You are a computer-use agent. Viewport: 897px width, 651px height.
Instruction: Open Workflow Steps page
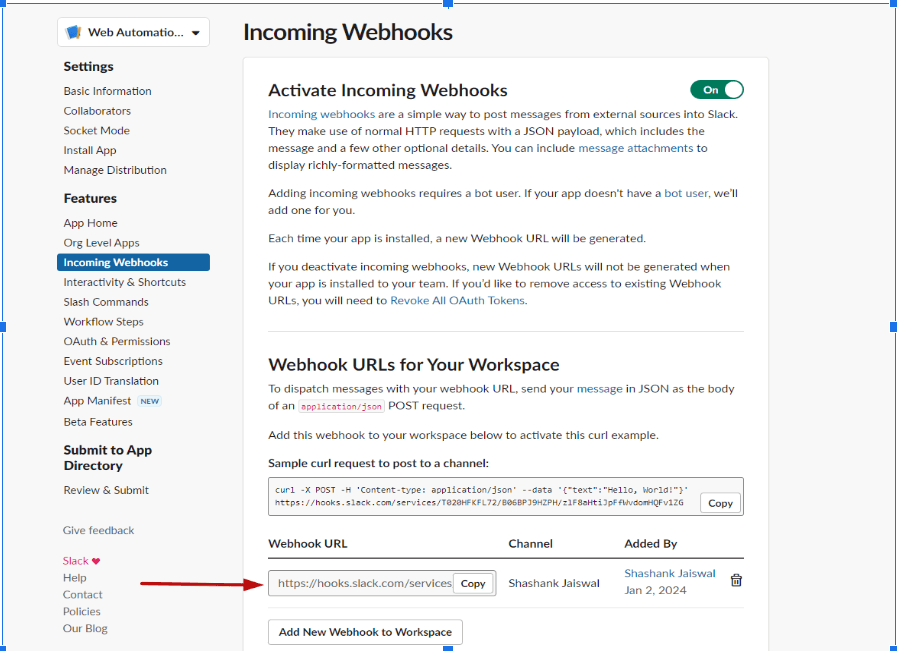point(104,321)
